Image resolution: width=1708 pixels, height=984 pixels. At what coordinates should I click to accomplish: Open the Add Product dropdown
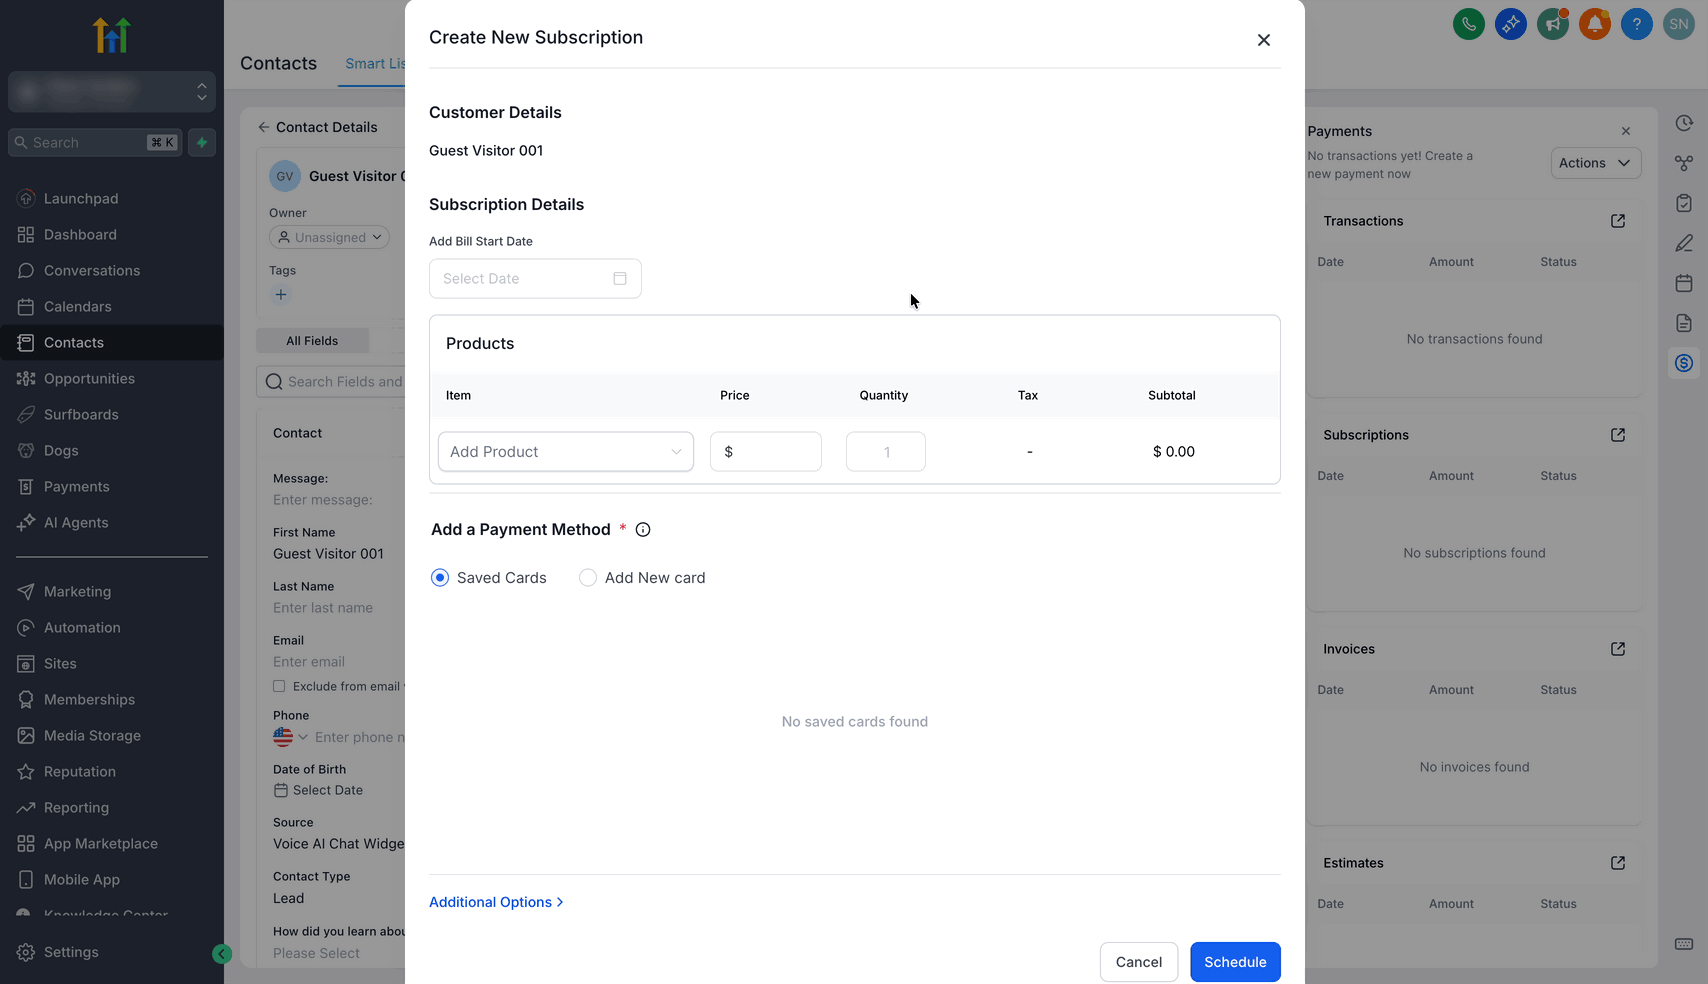[x=566, y=452]
